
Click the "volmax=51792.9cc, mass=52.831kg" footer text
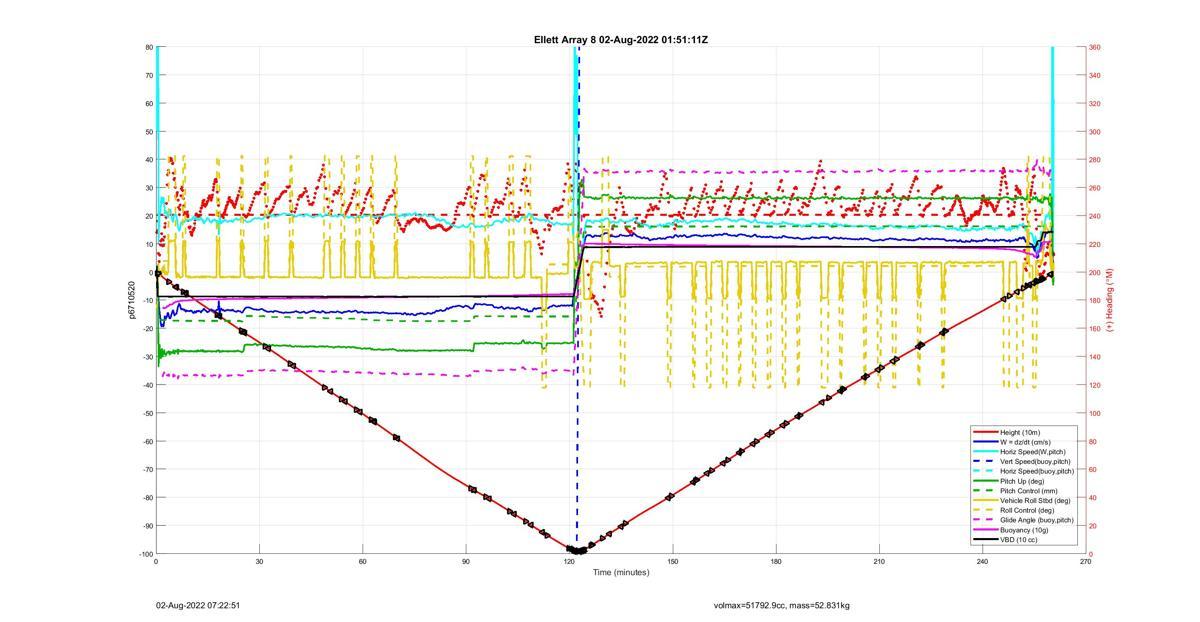[x=782, y=606]
